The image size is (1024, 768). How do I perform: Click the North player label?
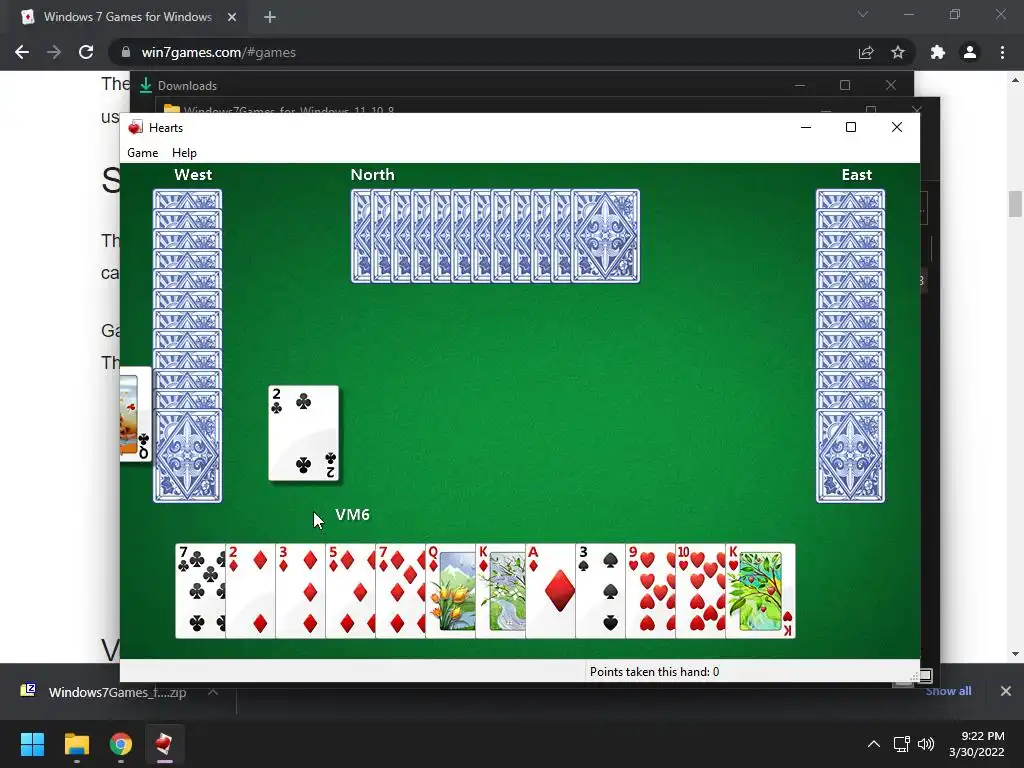point(372,174)
